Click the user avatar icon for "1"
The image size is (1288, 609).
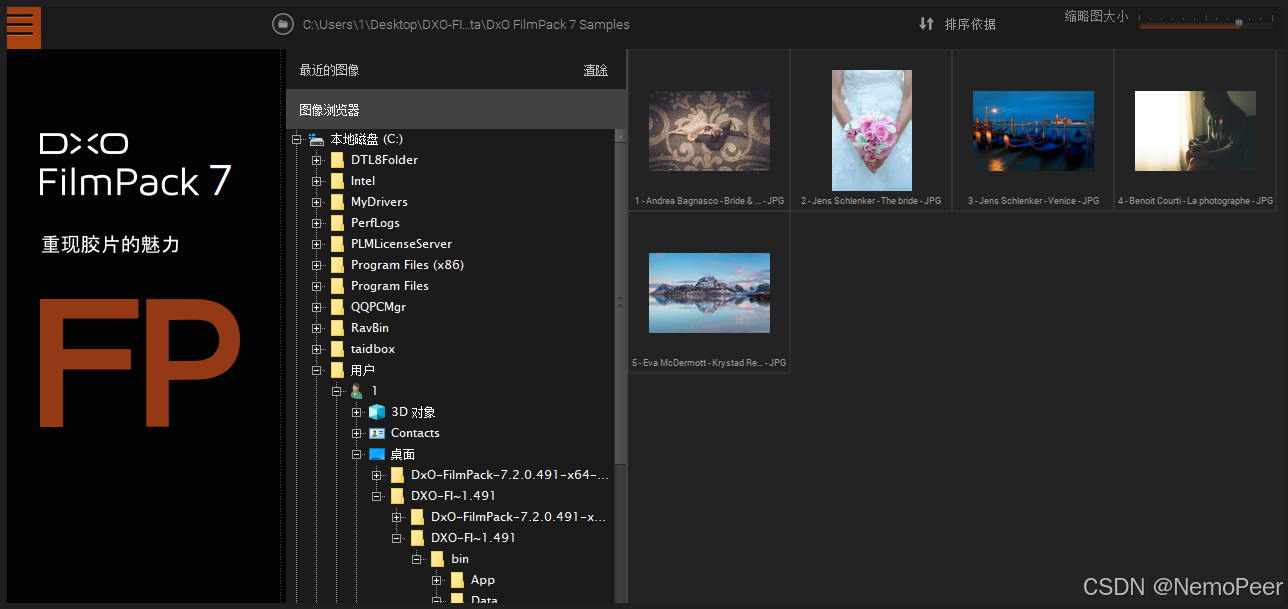[x=357, y=391]
